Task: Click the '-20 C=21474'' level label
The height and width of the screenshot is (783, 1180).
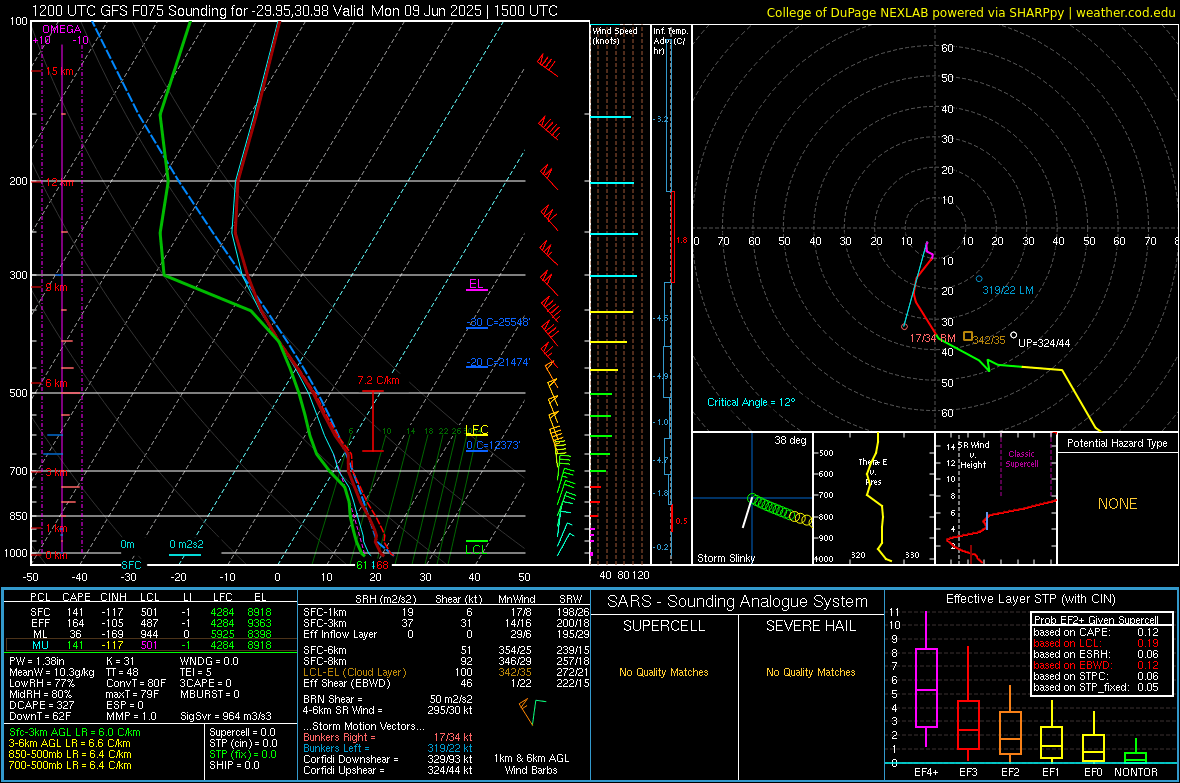Action: [498, 362]
